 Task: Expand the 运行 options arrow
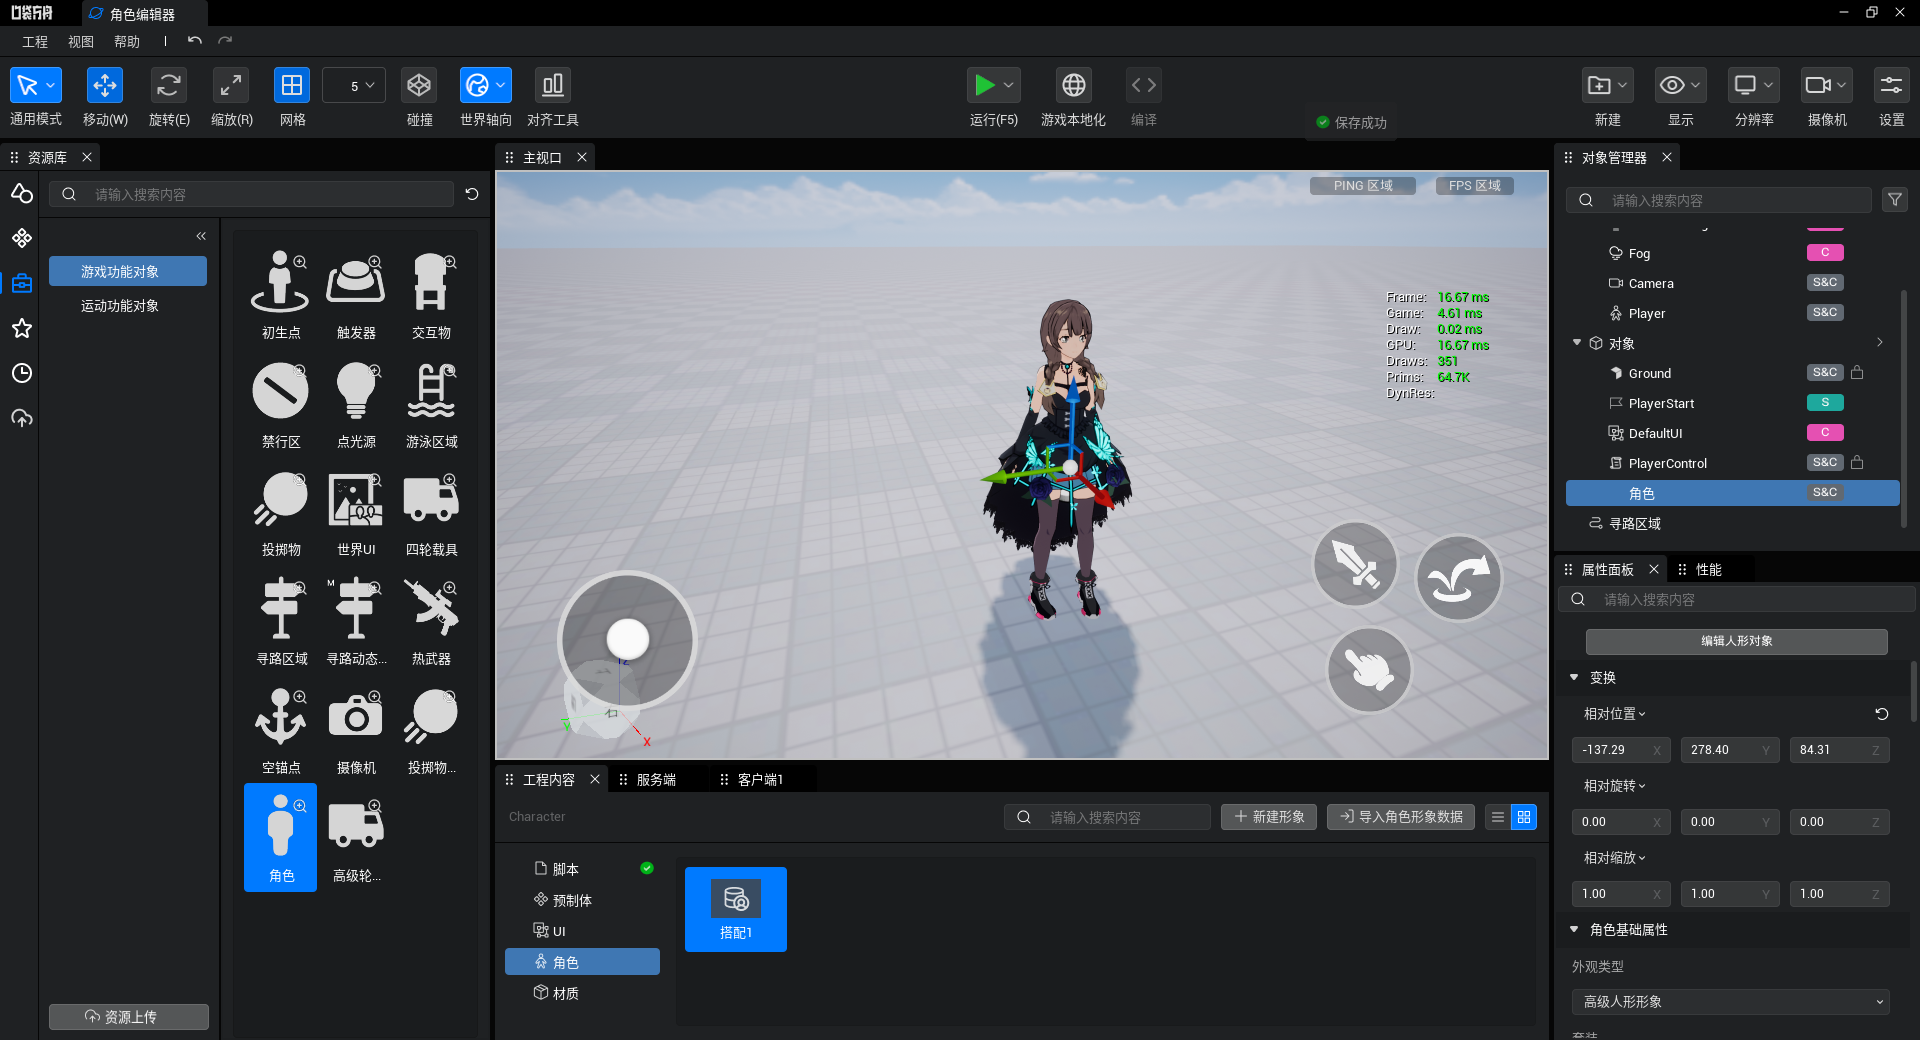(1009, 86)
